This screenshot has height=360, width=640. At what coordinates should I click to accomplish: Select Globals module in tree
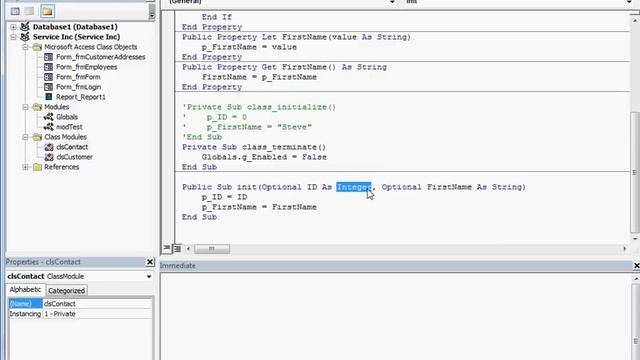(67, 117)
